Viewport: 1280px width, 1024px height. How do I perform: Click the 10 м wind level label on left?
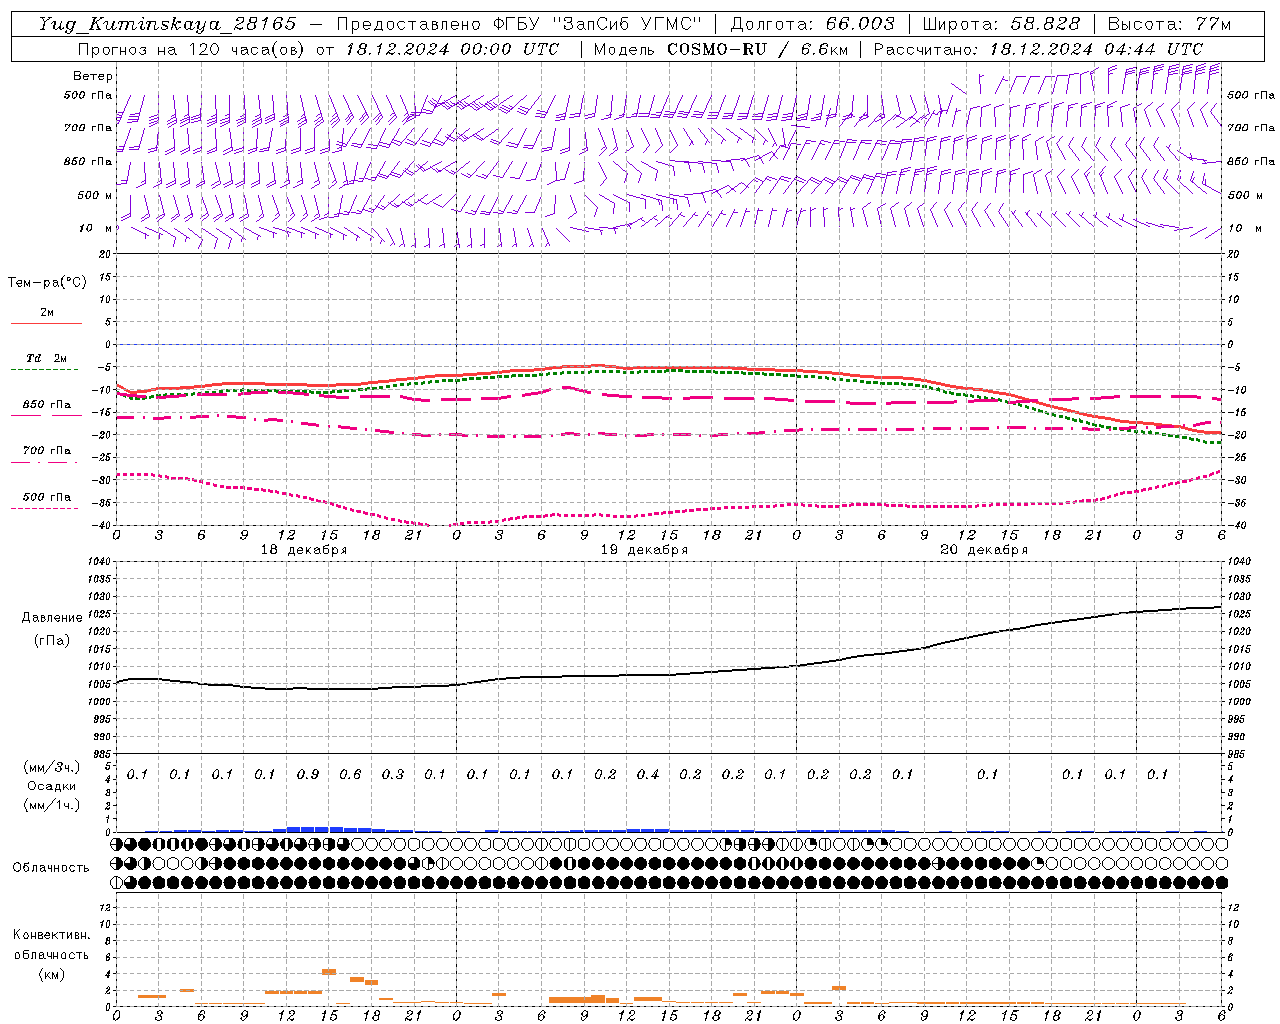click(95, 228)
